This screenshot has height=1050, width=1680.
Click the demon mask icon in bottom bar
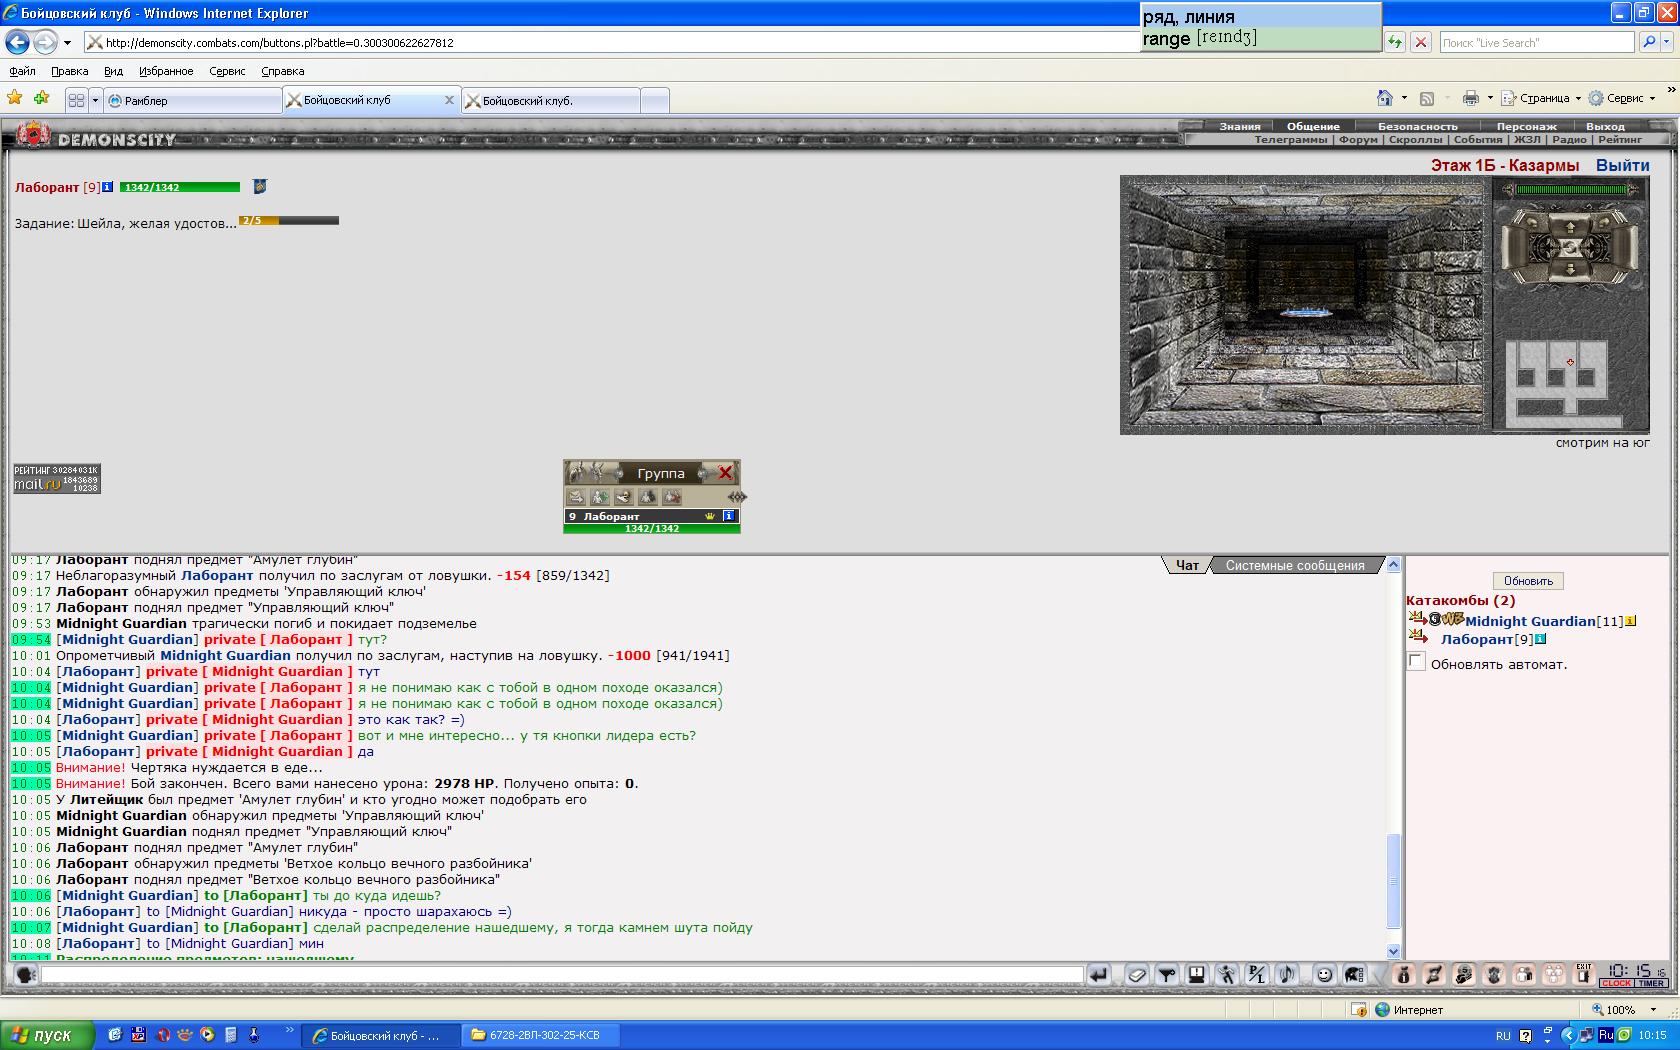click(1494, 974)
